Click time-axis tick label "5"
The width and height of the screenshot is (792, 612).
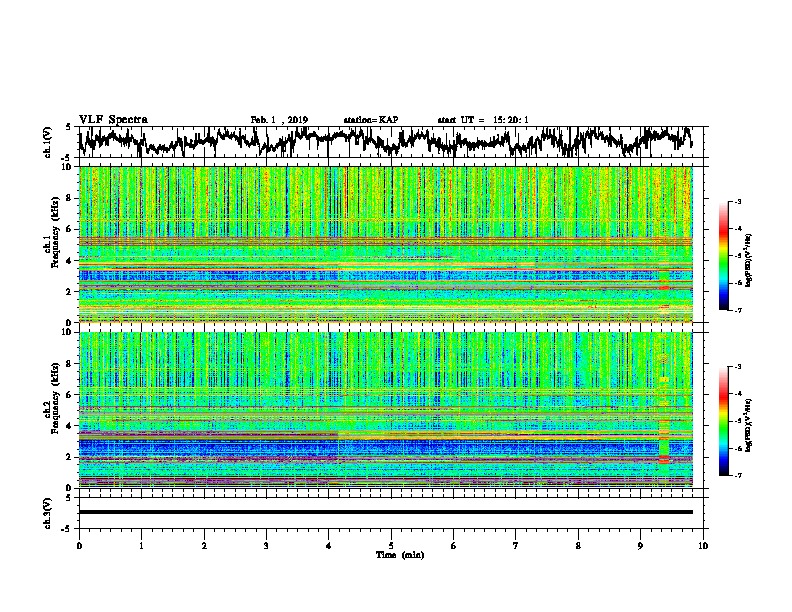coord(391,546)
